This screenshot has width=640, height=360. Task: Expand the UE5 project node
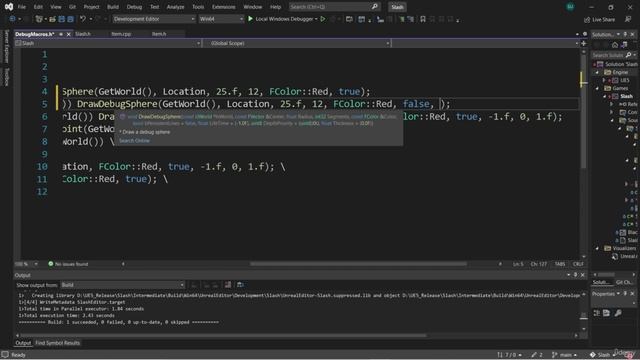tap(604, 80)
